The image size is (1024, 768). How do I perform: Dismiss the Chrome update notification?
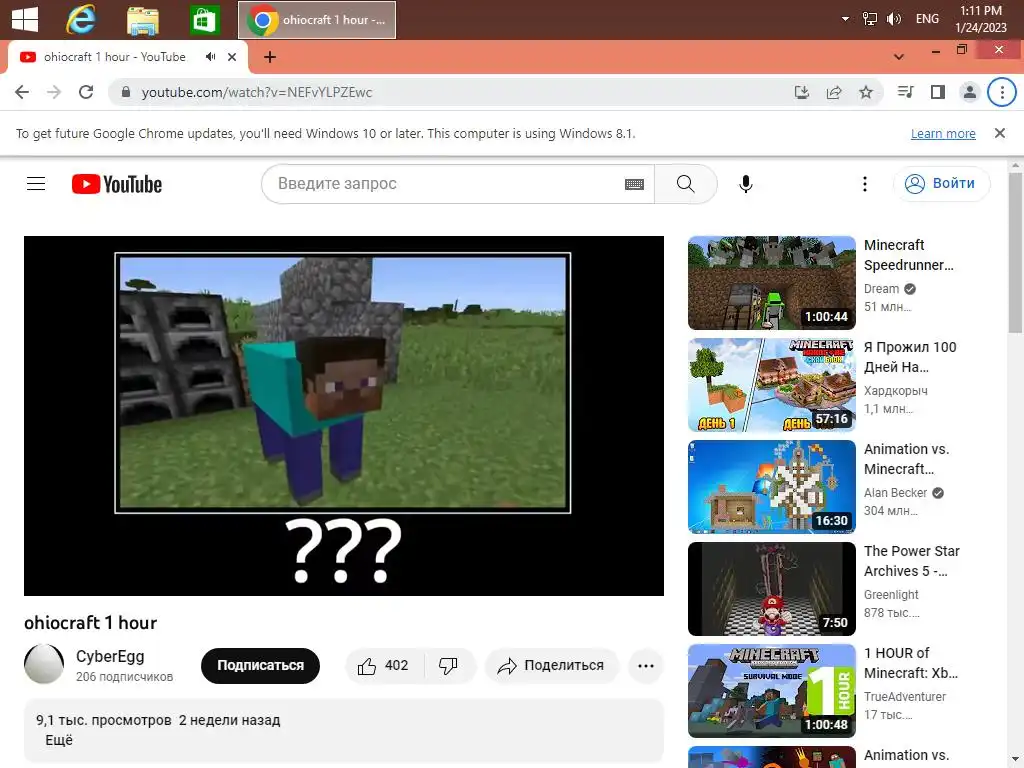click(x=999, y=133)
